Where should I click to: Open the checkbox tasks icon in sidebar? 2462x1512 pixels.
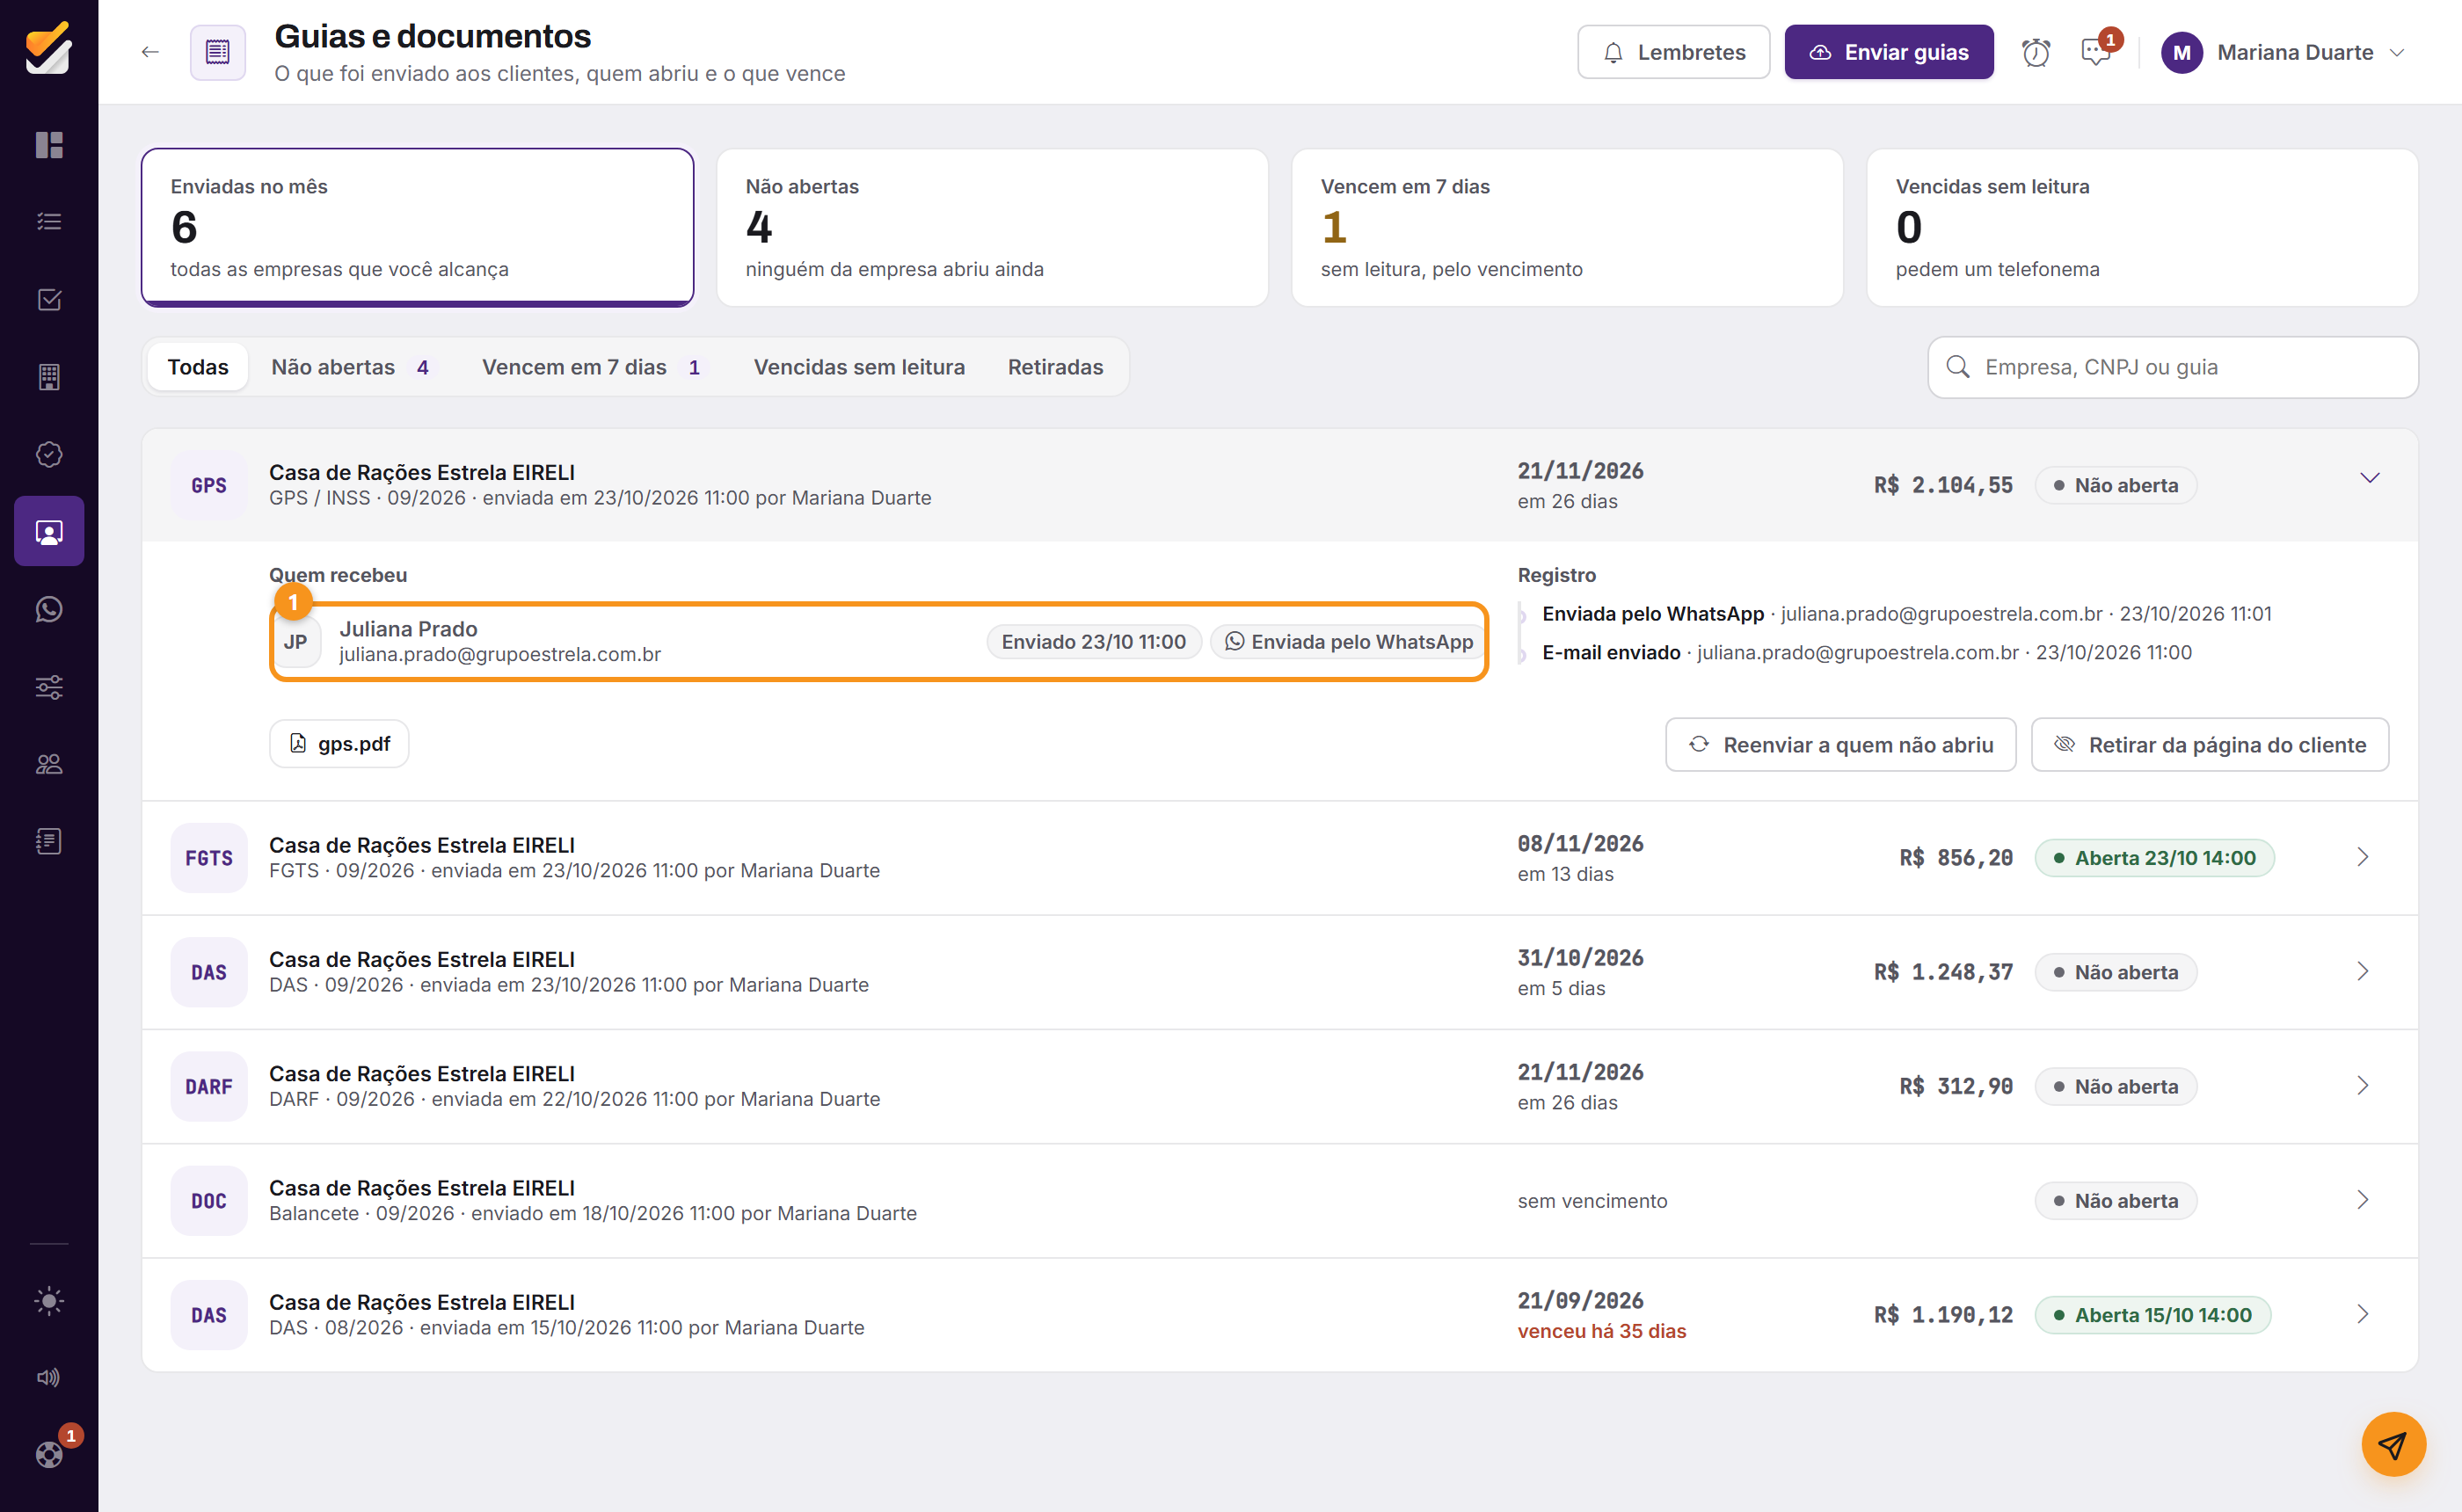coord(49,300)
